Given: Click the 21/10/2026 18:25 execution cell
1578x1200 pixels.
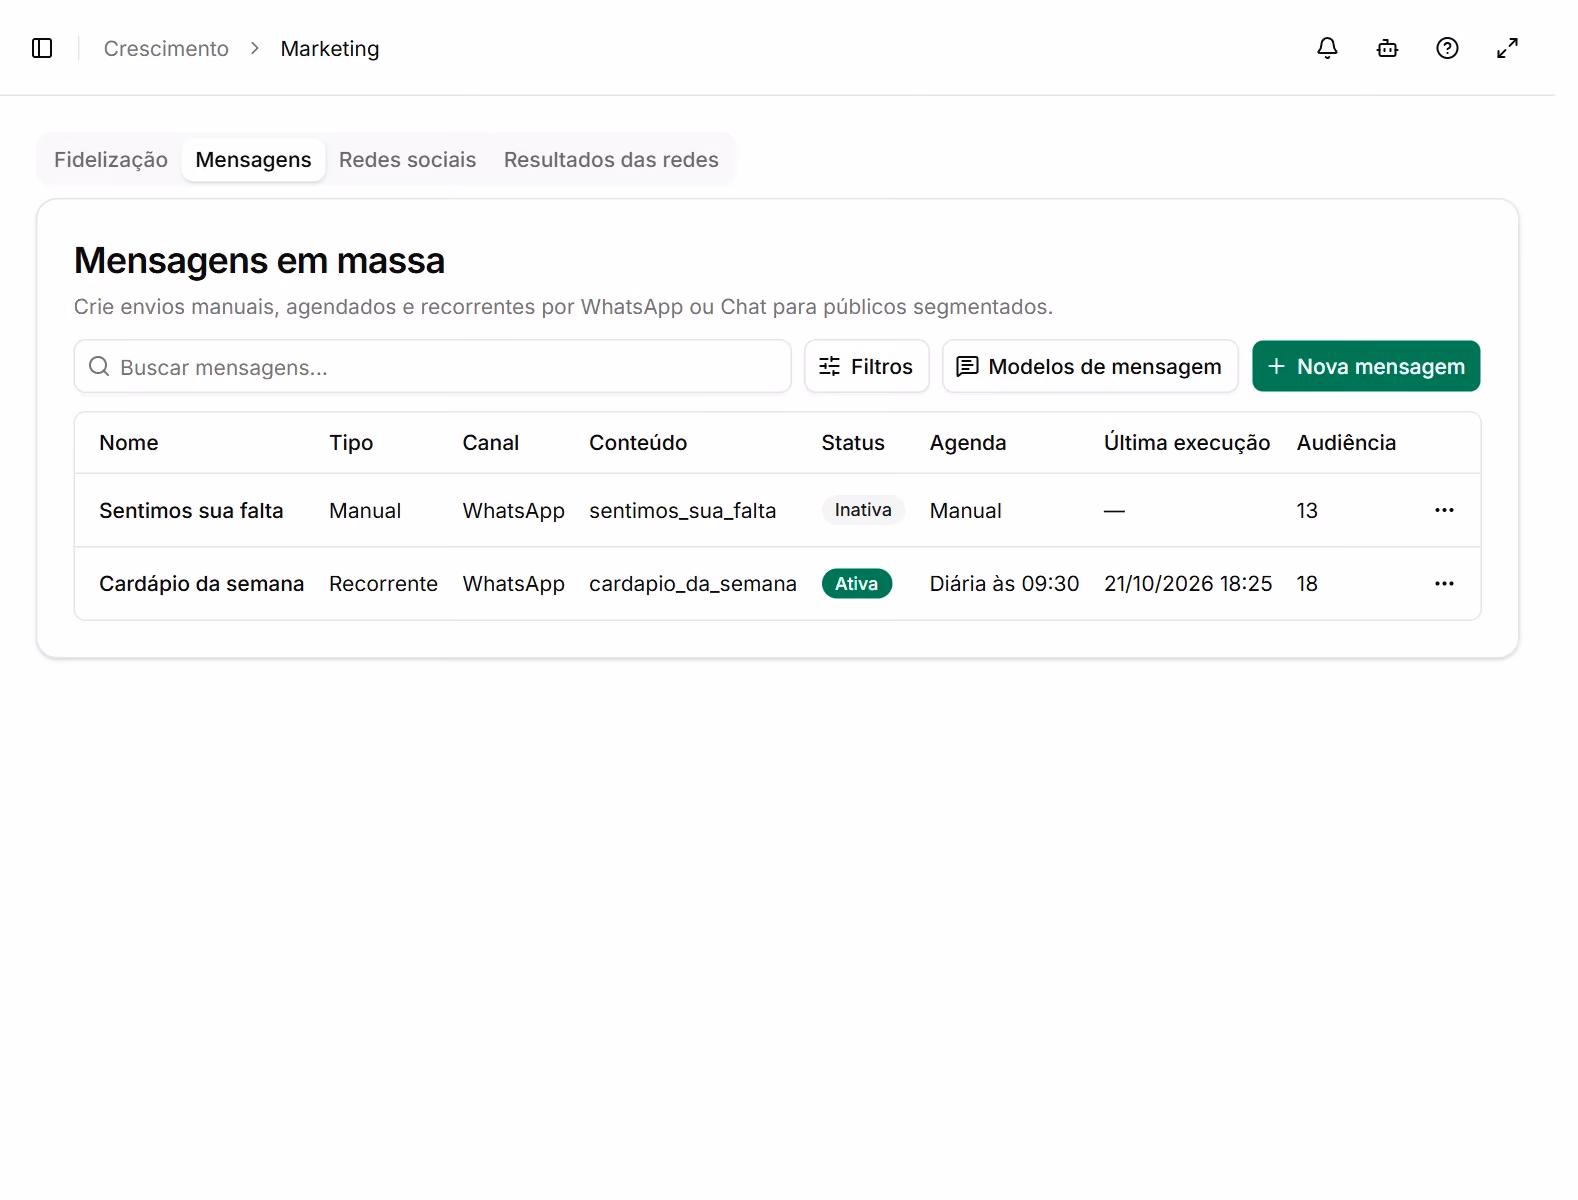Looking at the screenshot, I should pyautogui.click(x=1188, y=583).
